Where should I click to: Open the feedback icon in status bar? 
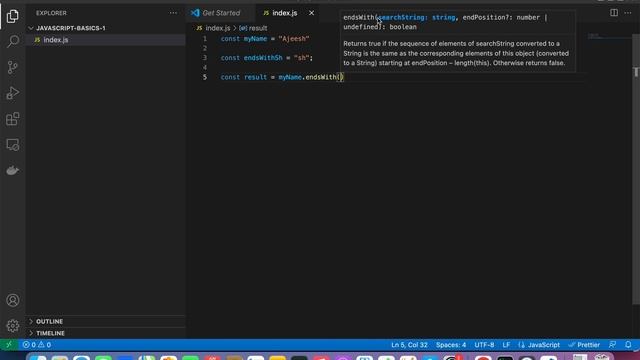(613, 345)
